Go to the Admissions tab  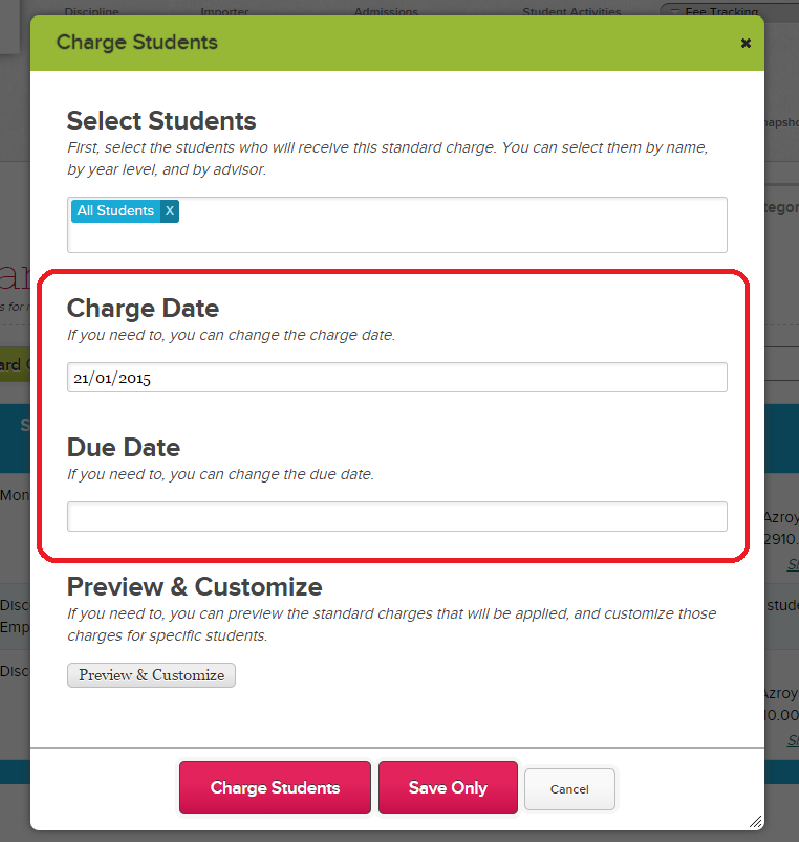[x=386, y=11]
